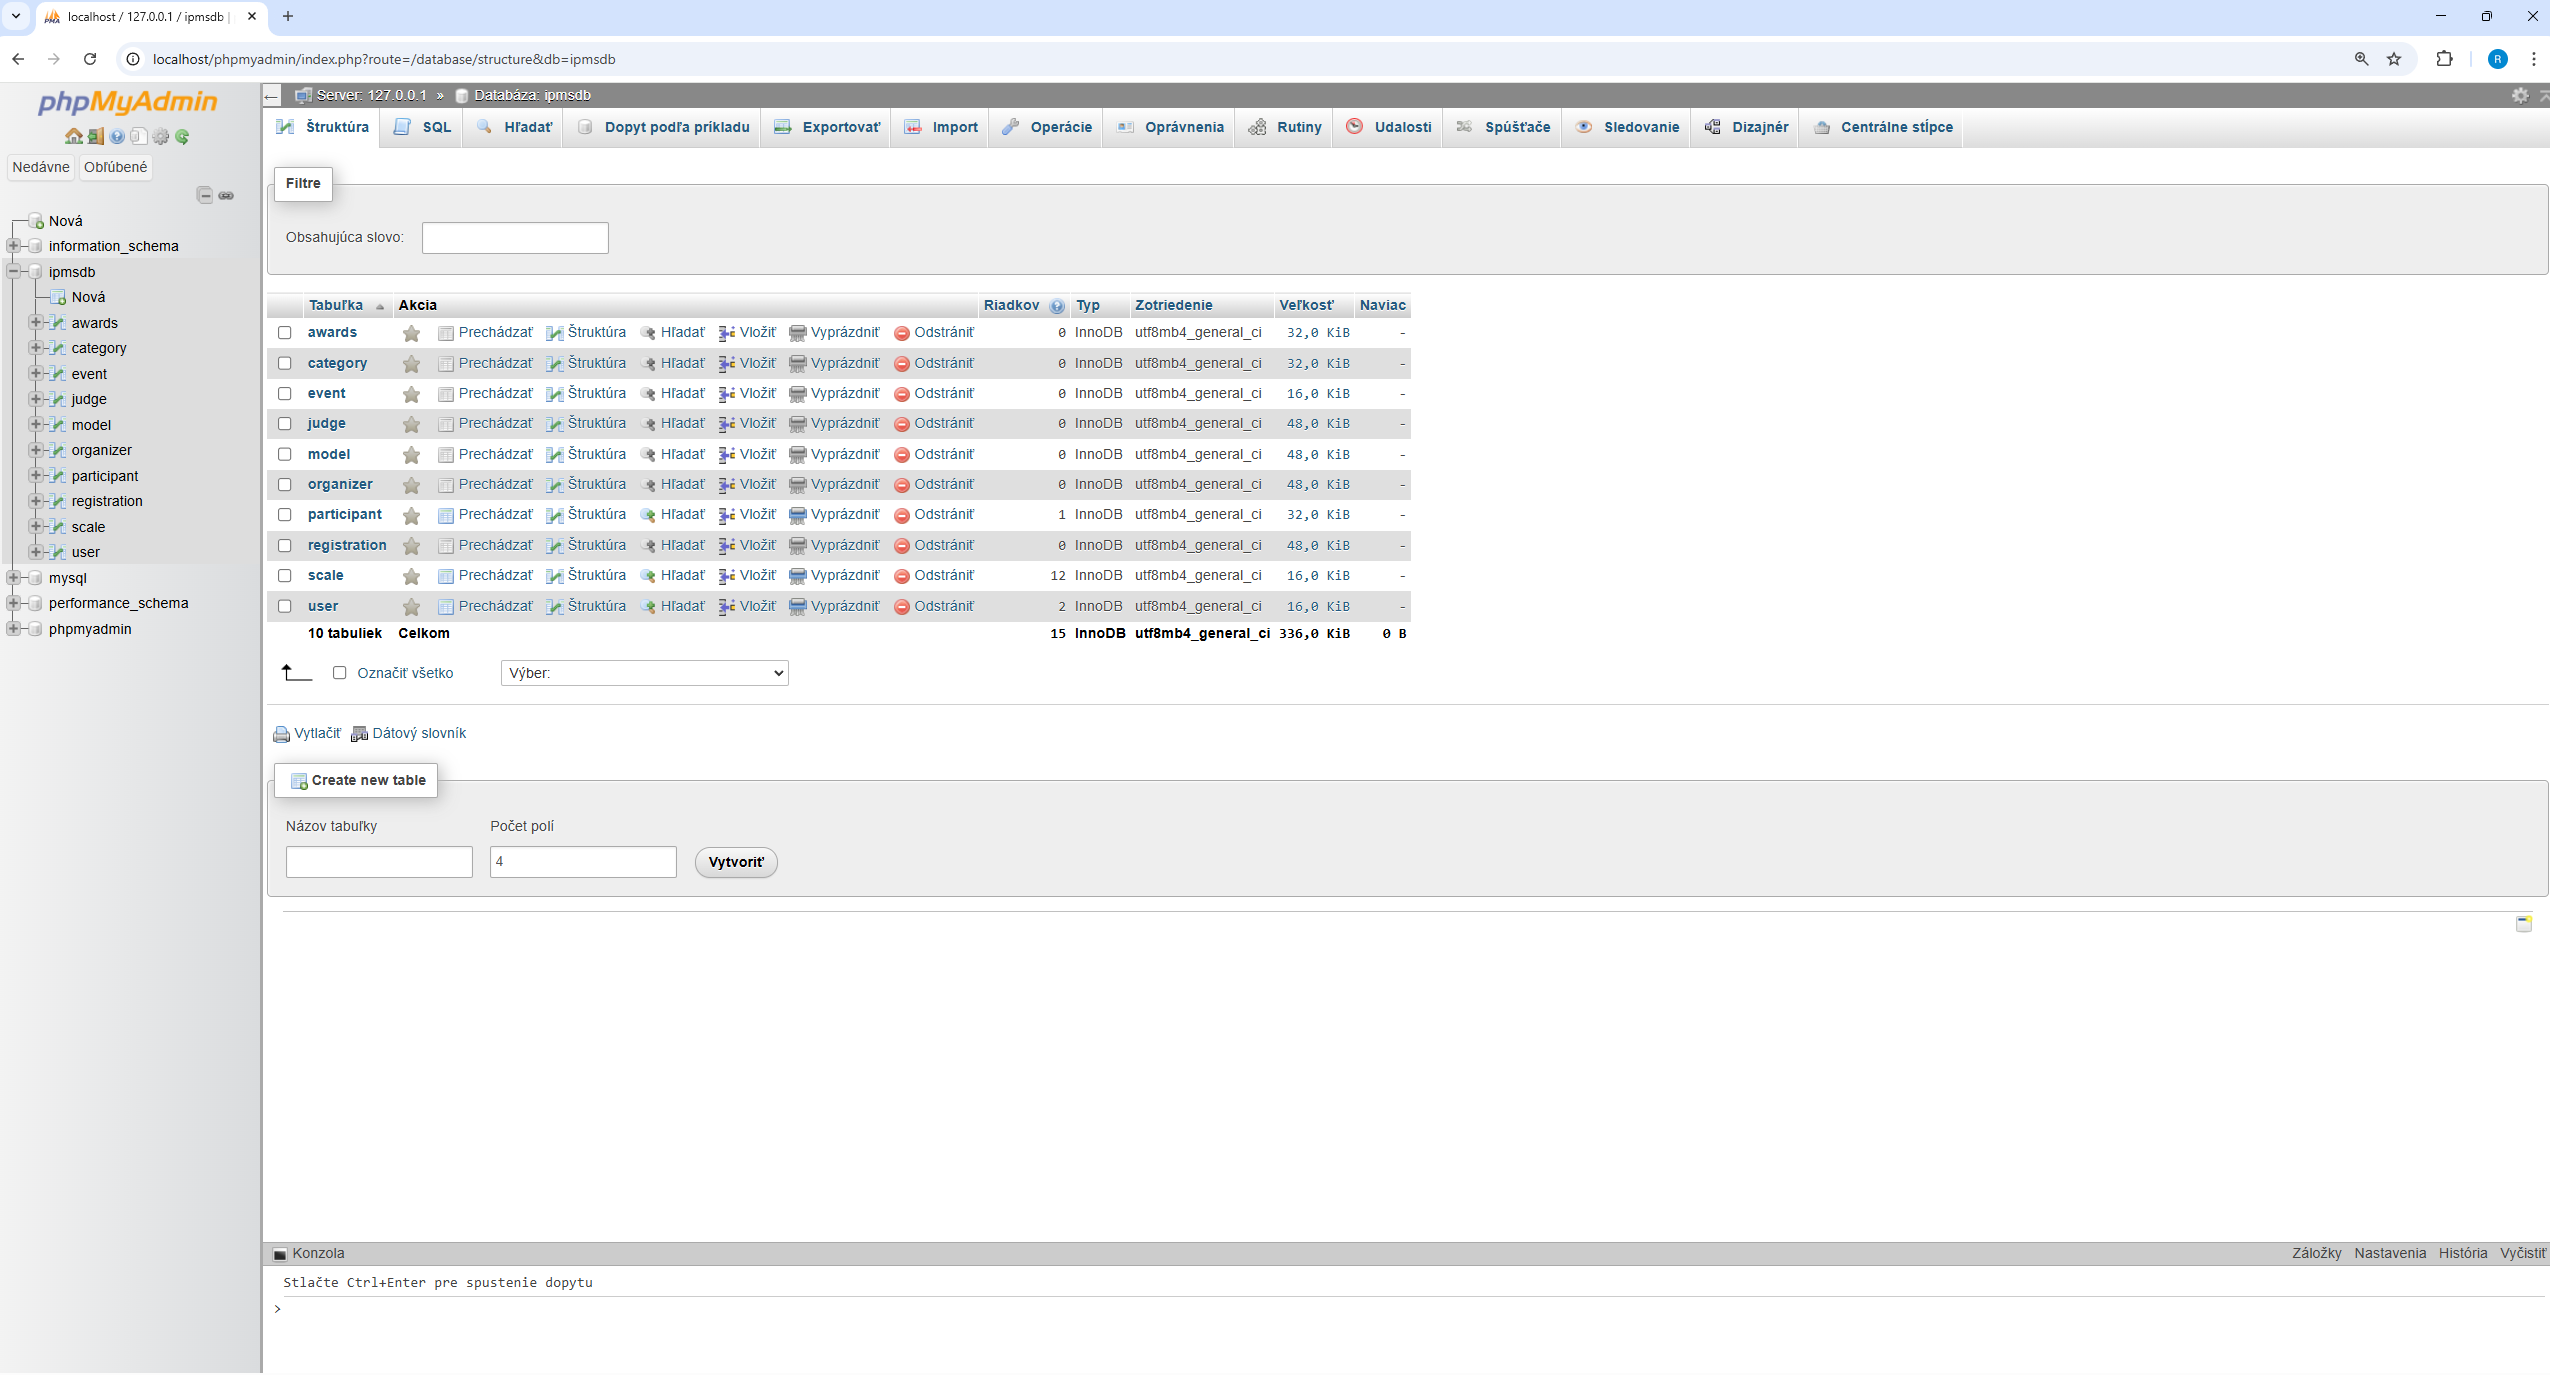Open the Operácie tab
Screen dimensions: 2550x1375
(x=1047, y=127)
